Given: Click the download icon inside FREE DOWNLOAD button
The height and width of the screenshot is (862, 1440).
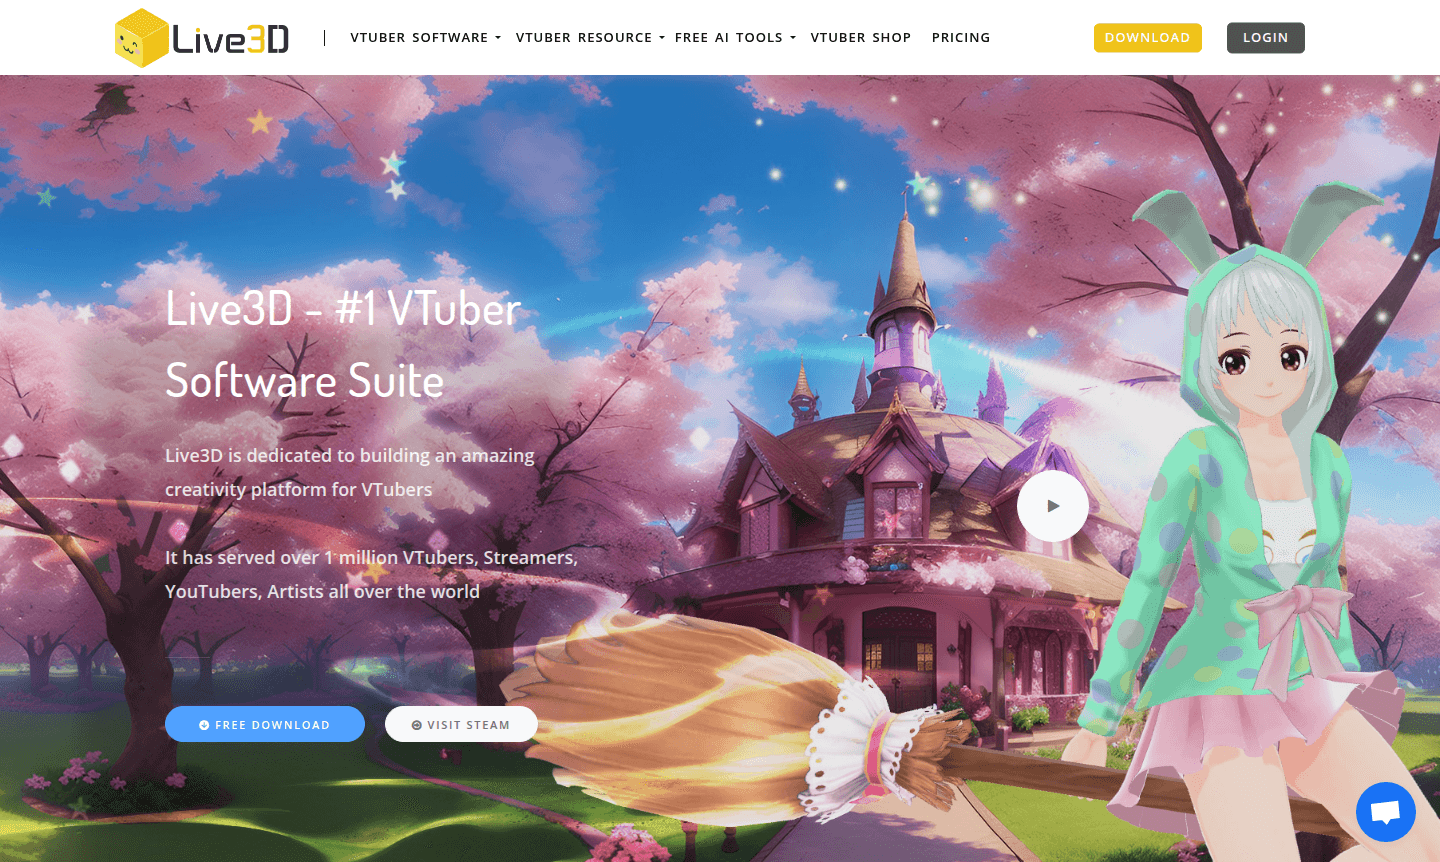Looking at the screenshot, I should [x=205, y=724].
